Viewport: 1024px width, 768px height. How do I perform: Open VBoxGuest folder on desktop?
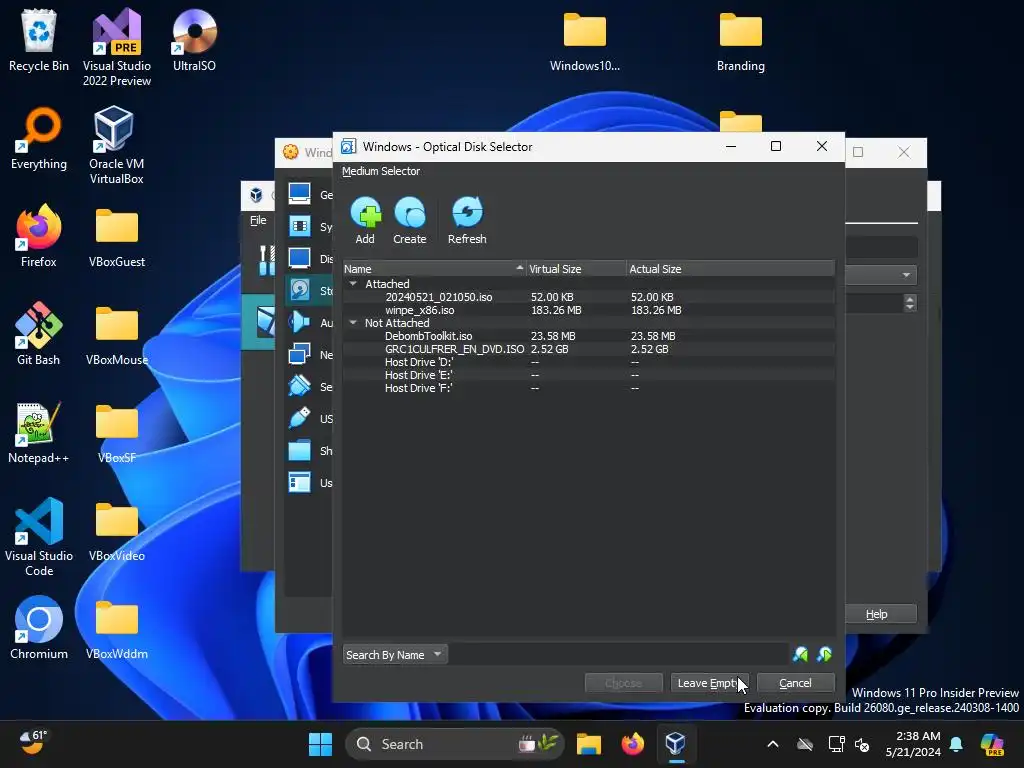click(x=116, y=236)
